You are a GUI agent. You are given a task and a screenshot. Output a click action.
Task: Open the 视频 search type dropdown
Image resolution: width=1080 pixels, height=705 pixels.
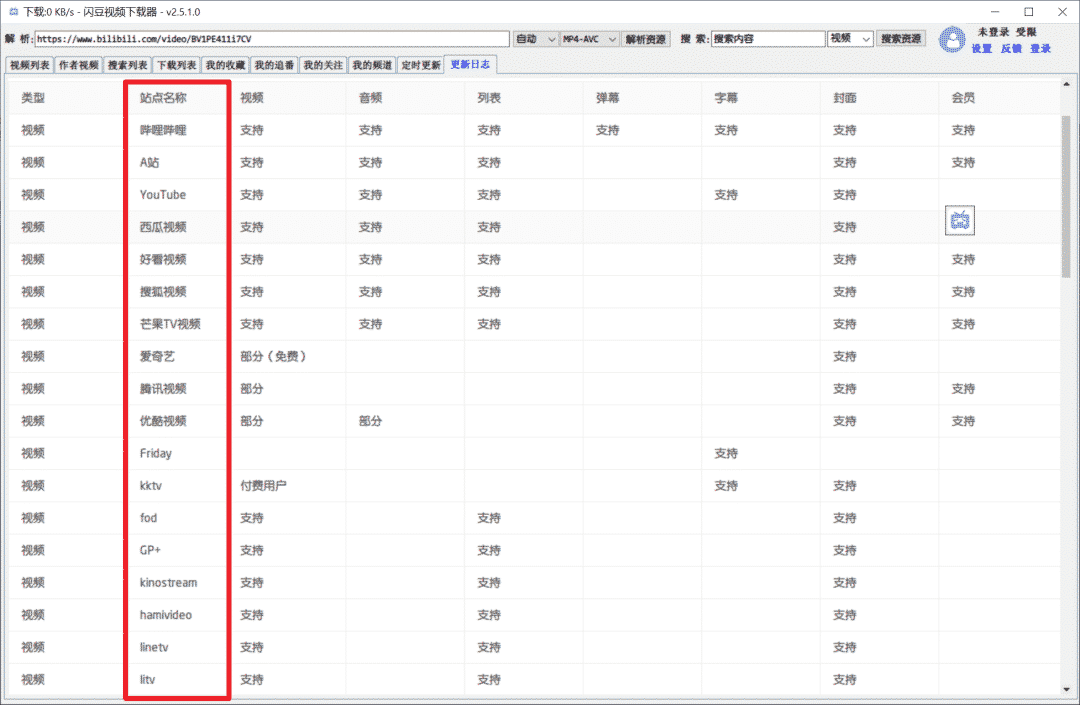850,39
